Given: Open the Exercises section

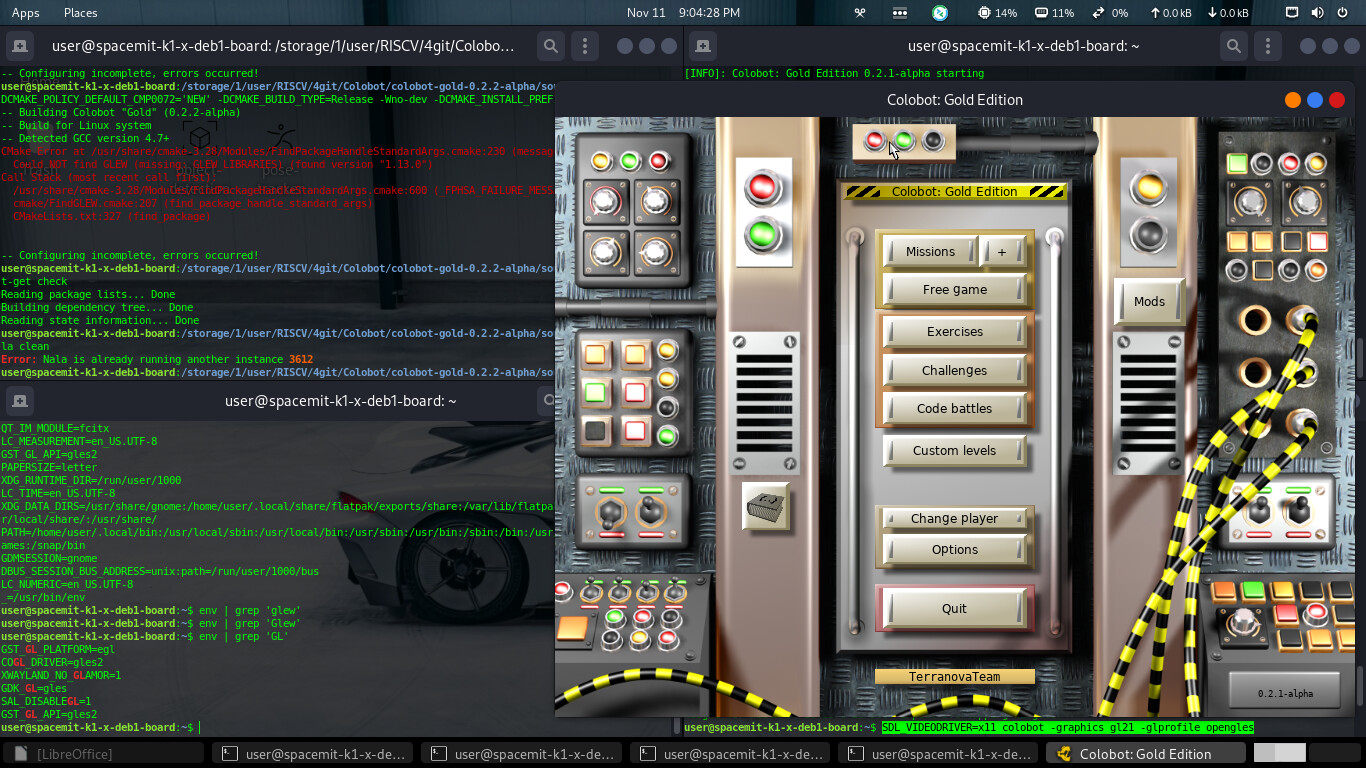Looking at the screenshot, I should pyautogui.click(x=954, y=332).
